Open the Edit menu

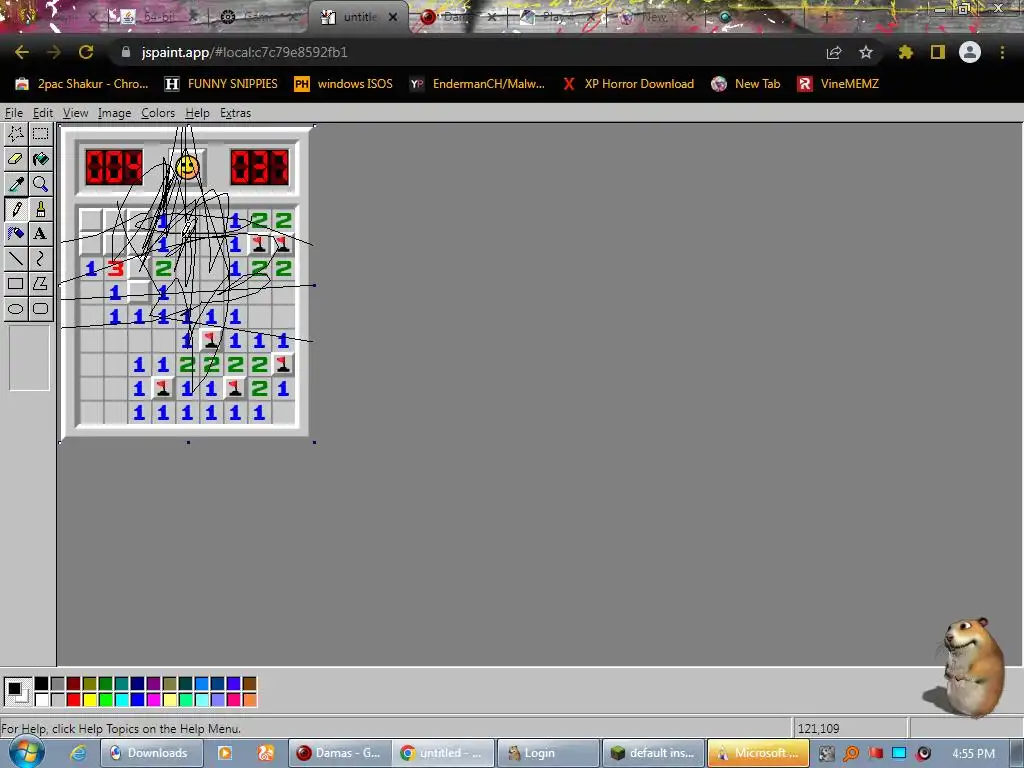coord(42,113)
